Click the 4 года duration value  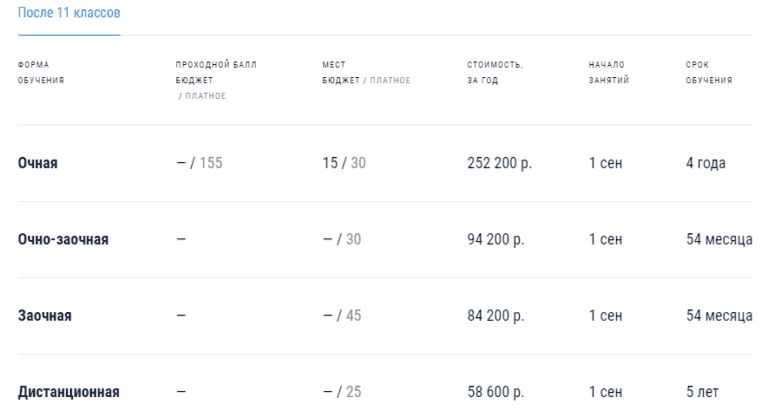coord(705,163)
